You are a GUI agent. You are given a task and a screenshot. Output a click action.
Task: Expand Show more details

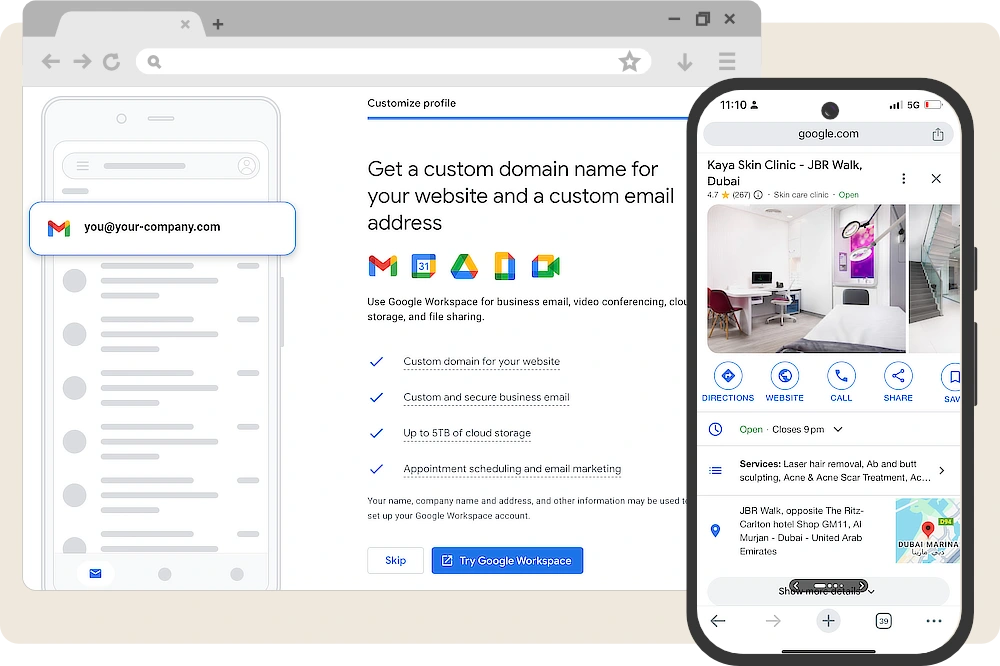828,591
